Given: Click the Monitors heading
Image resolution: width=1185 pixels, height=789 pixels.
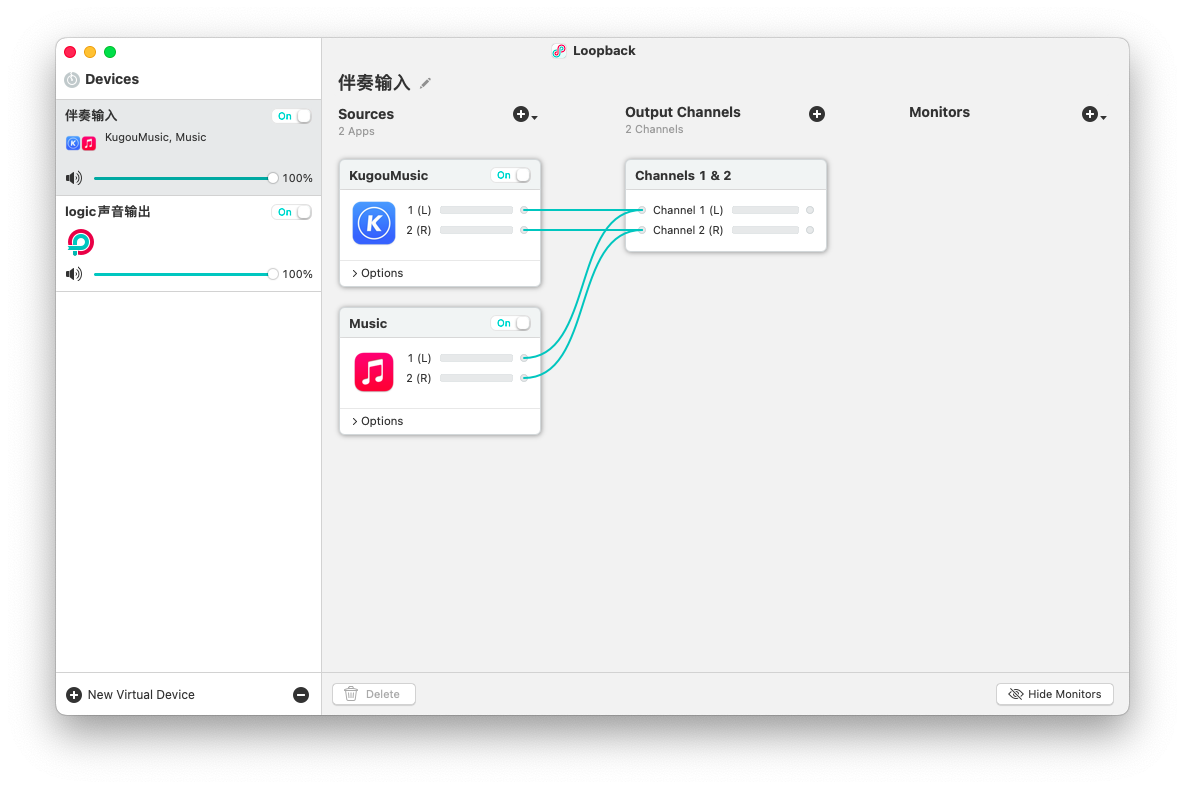Looking at the screenshot, I should pyautogui.click(x=939, y=112).
